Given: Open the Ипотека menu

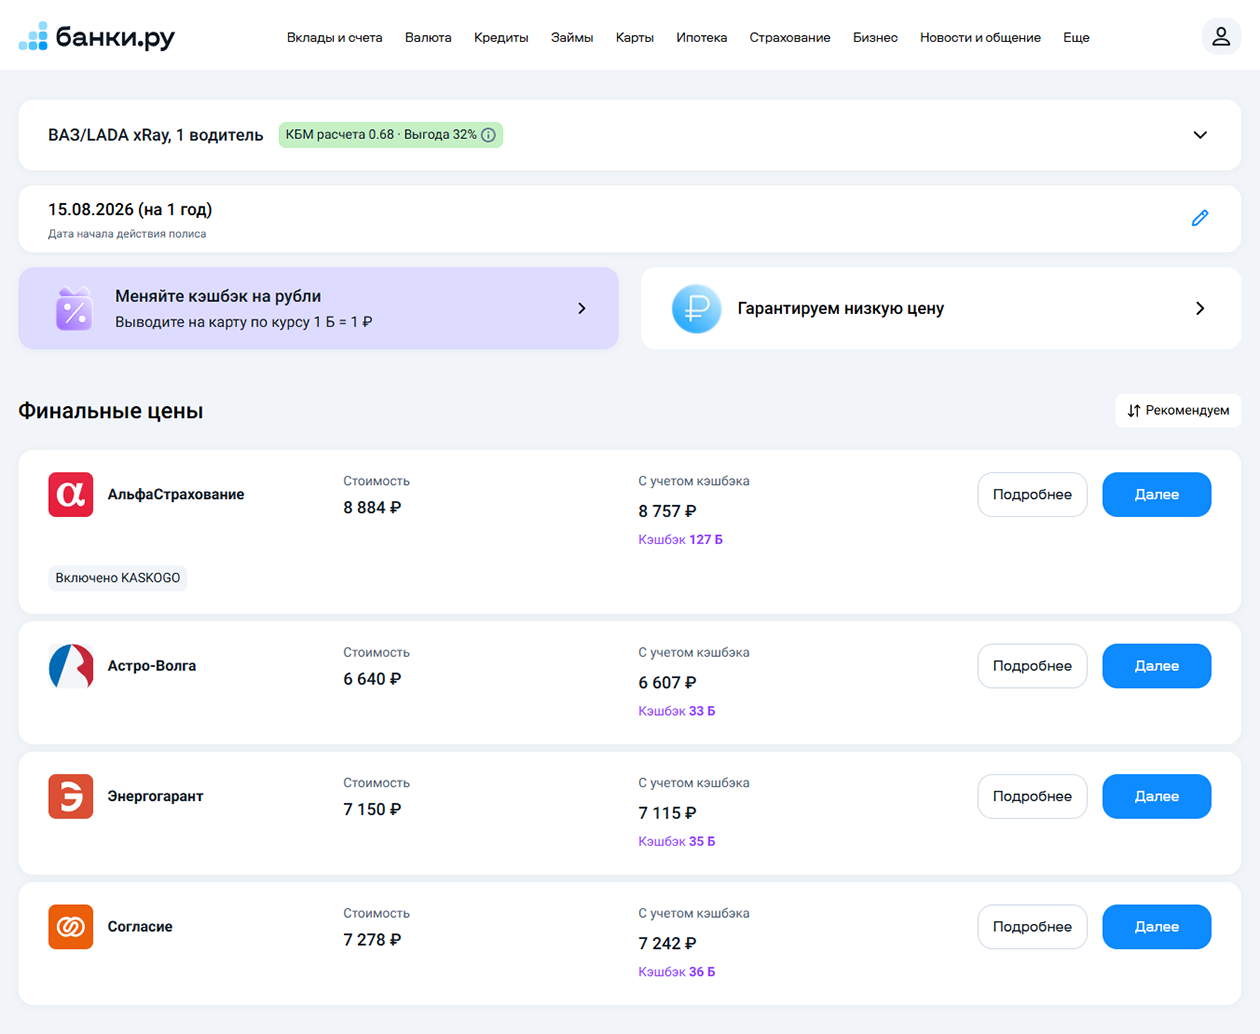Looking at the screenshot, I should tap(702, 38).
